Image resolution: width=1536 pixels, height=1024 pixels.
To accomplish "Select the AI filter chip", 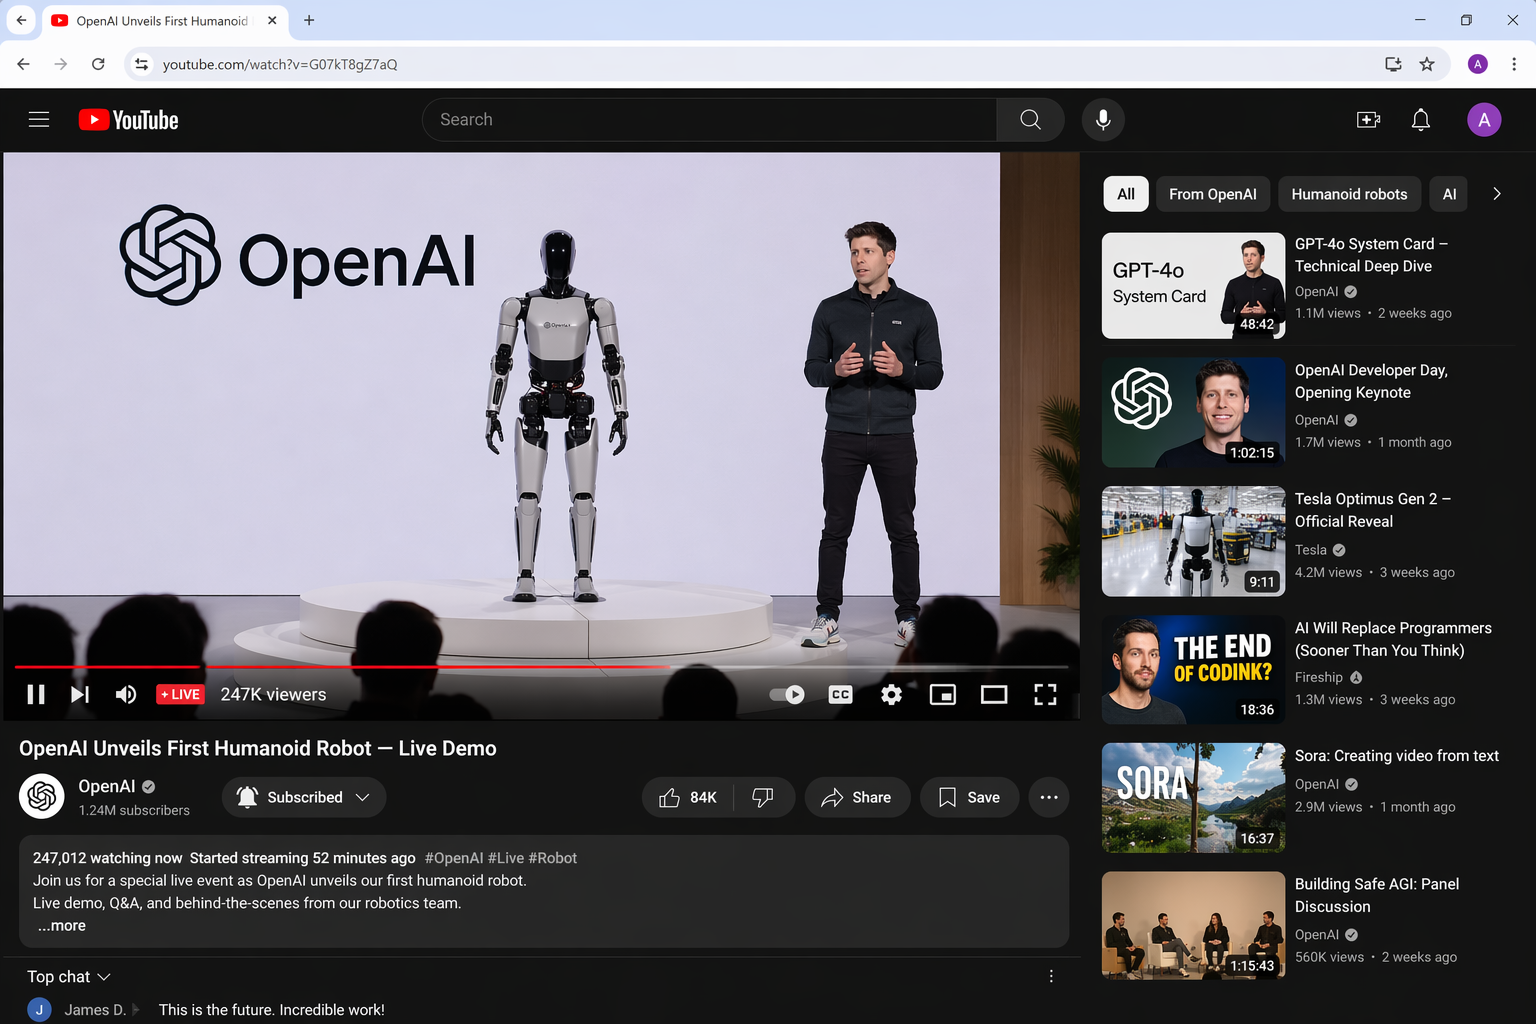I will coord(1449,194).
